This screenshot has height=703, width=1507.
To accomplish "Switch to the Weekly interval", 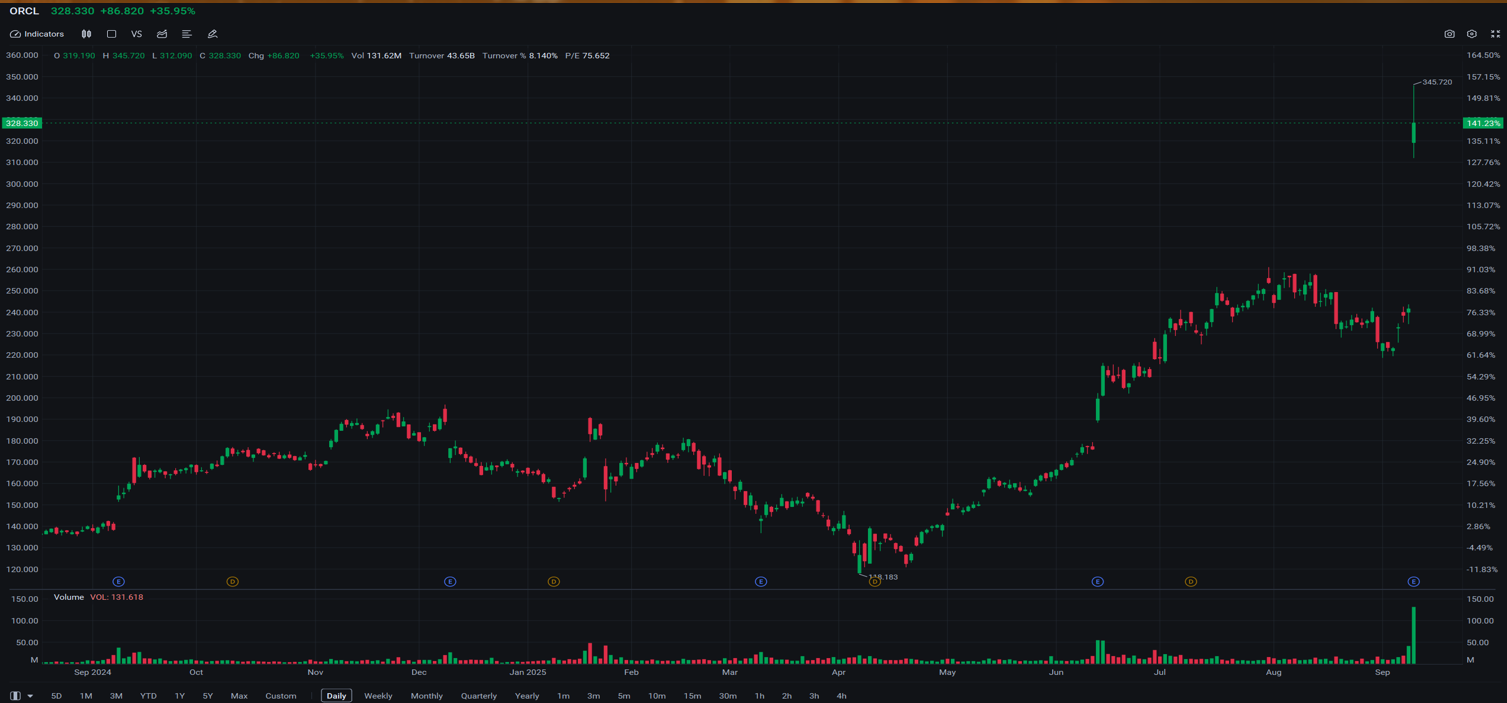I will click(x=378, y=696).
